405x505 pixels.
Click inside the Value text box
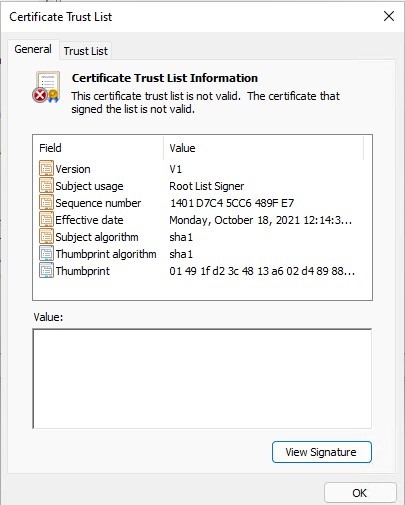point(202,379)
